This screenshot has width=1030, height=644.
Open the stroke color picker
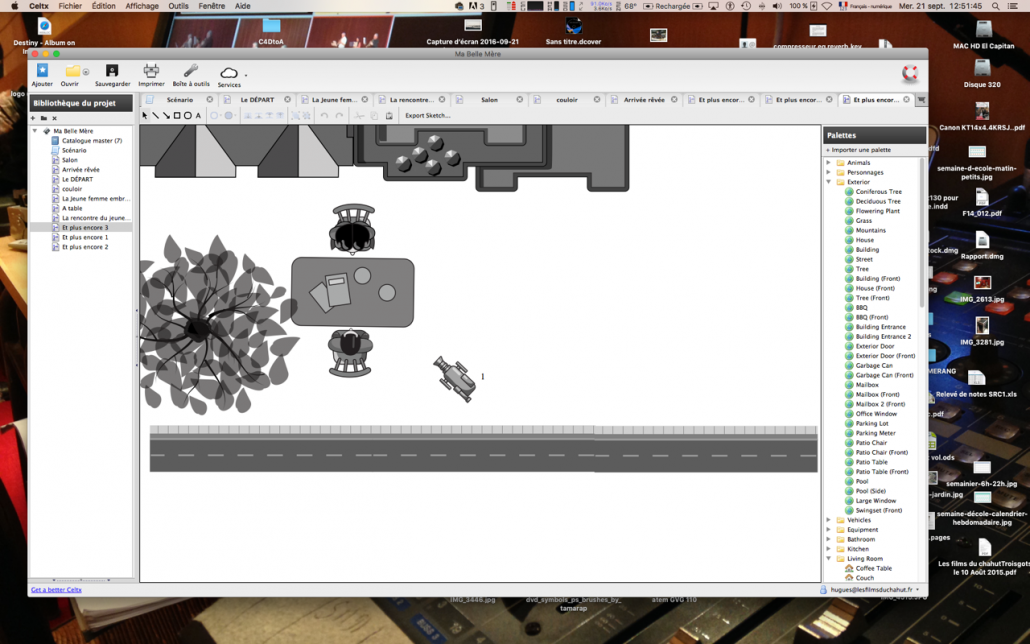(x=214, y=116)
